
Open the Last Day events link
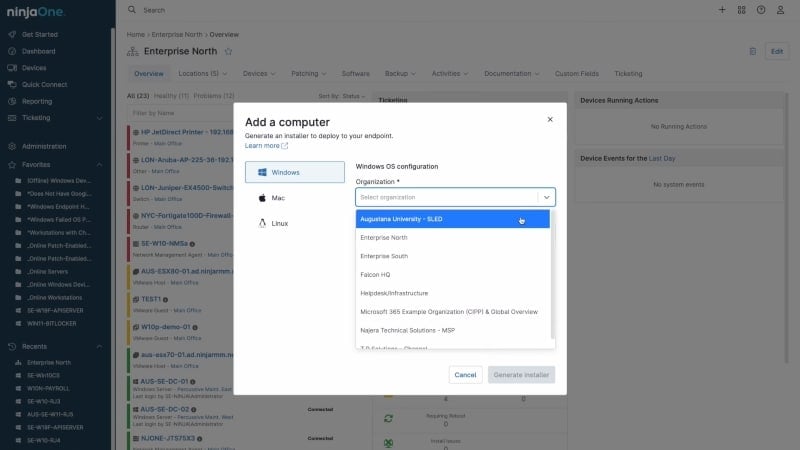[662, 159]
